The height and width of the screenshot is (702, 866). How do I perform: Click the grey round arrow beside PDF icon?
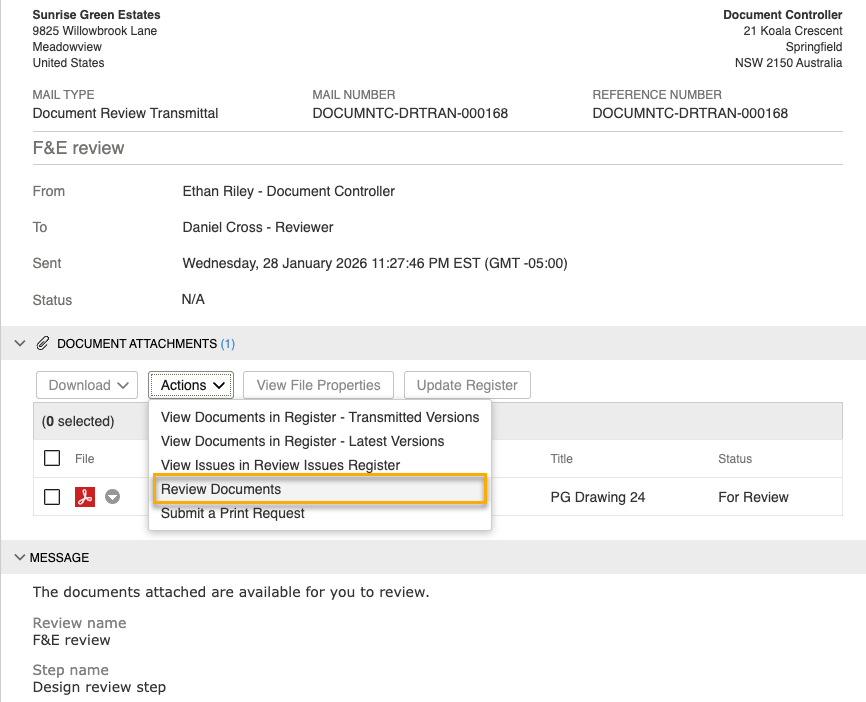[x=113, y=497]
